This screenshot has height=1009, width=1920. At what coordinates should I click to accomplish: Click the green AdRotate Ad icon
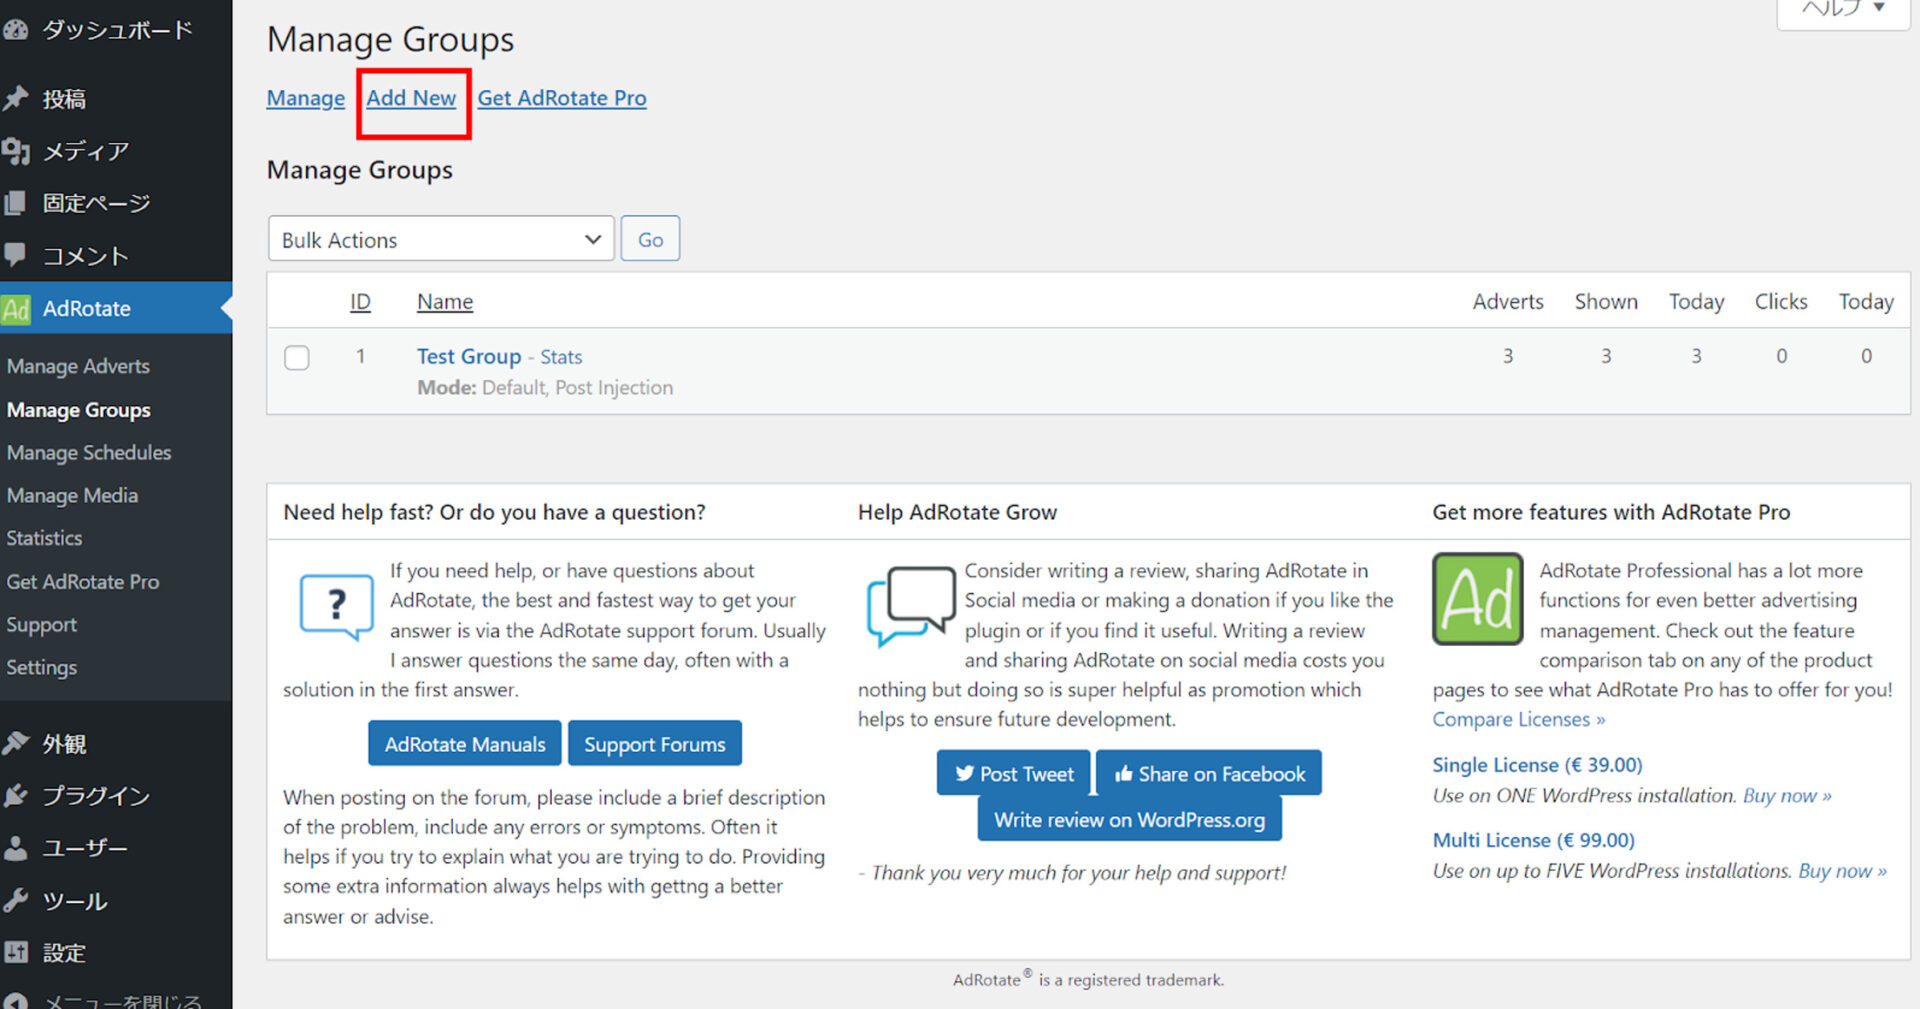point(16,309)
